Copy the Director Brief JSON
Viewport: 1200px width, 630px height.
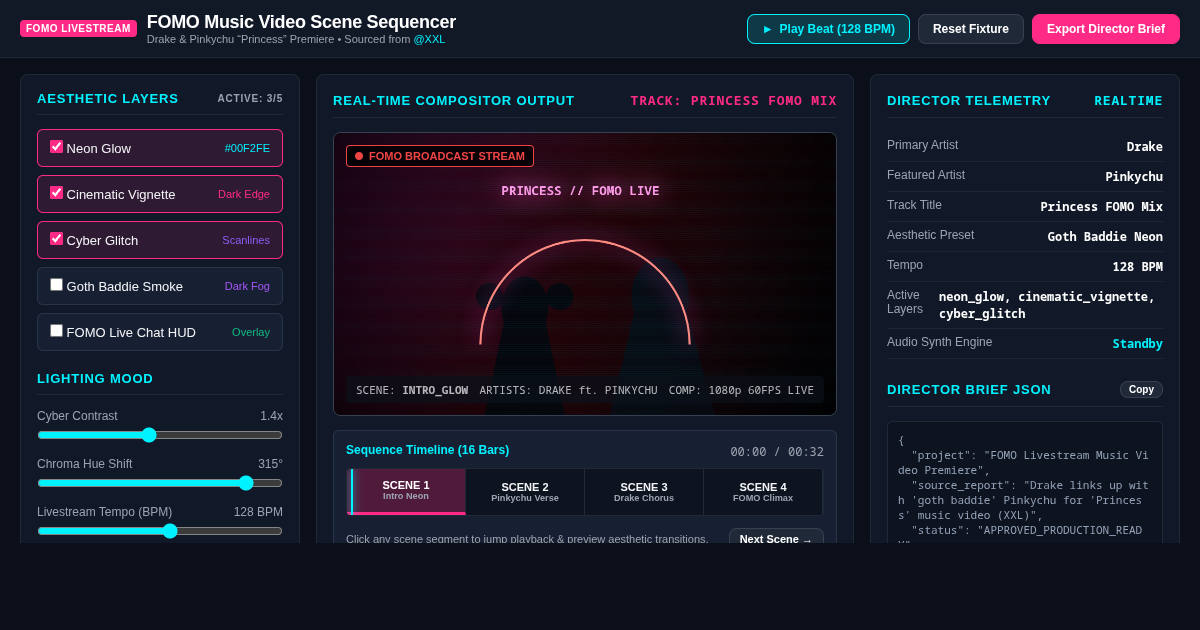pos(1141,389)
